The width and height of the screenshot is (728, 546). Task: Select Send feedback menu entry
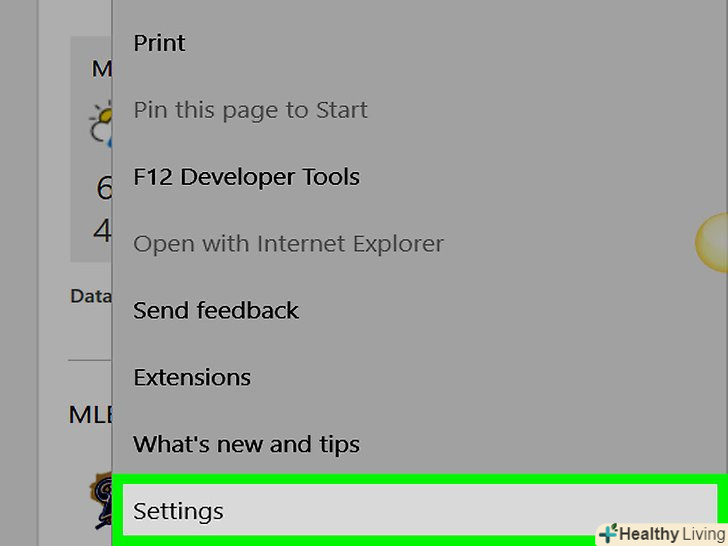click(x=216, y=311)
